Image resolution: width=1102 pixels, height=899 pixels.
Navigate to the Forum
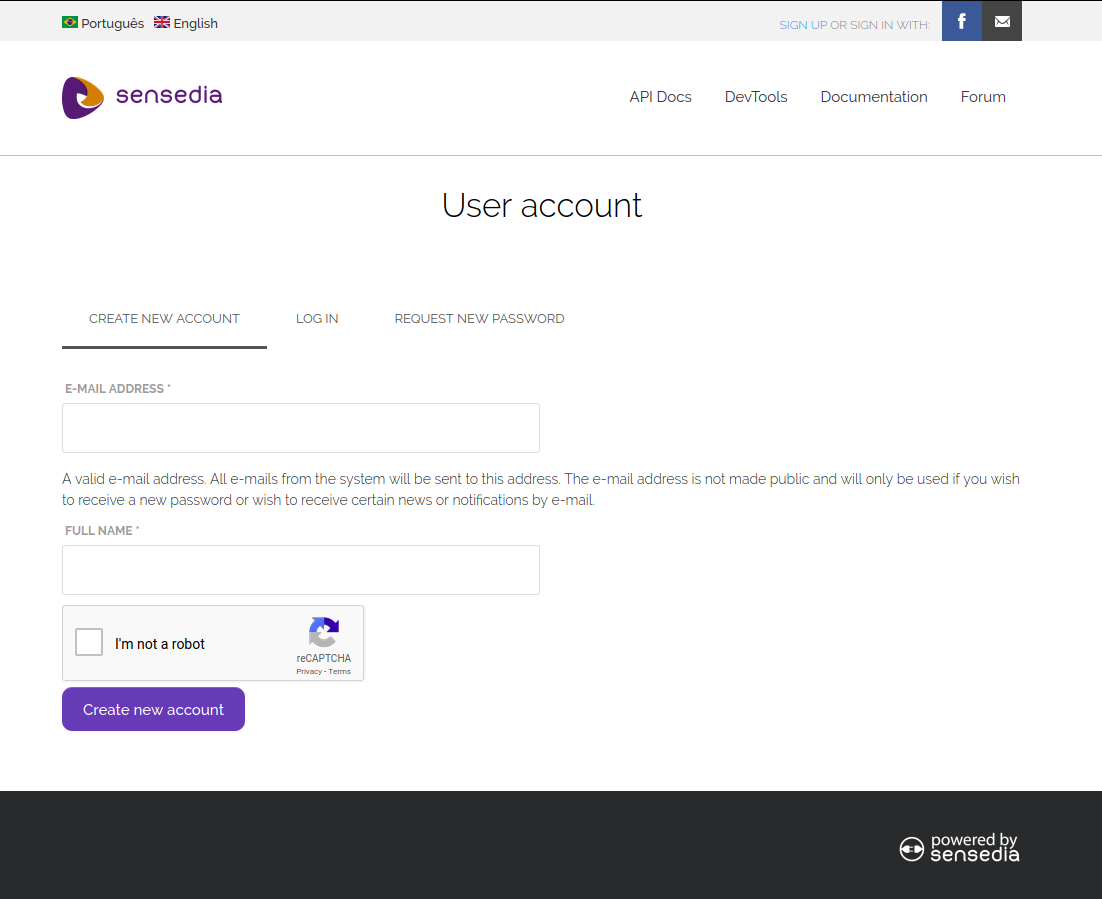click(x=982, y=97)
